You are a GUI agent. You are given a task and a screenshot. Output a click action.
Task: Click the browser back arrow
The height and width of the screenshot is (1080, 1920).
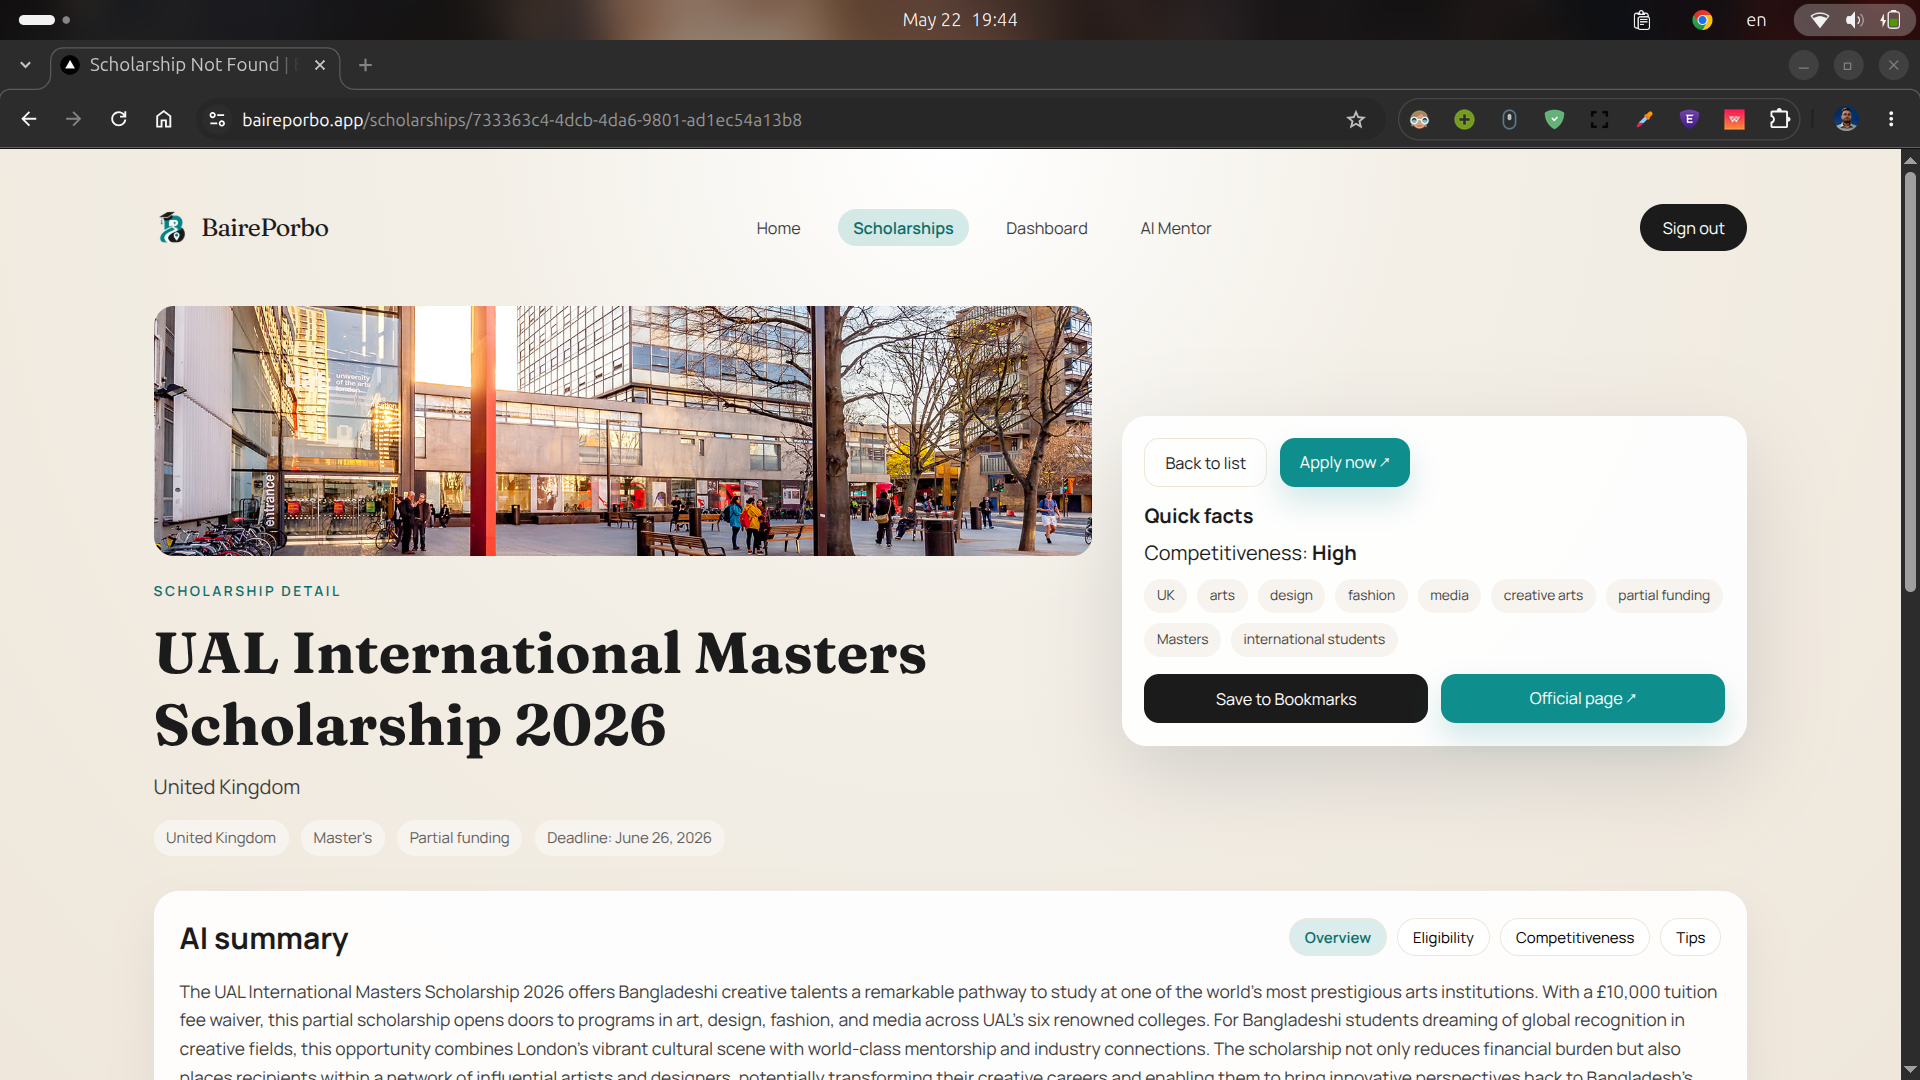pyautogui.click(x=29, y=119)
